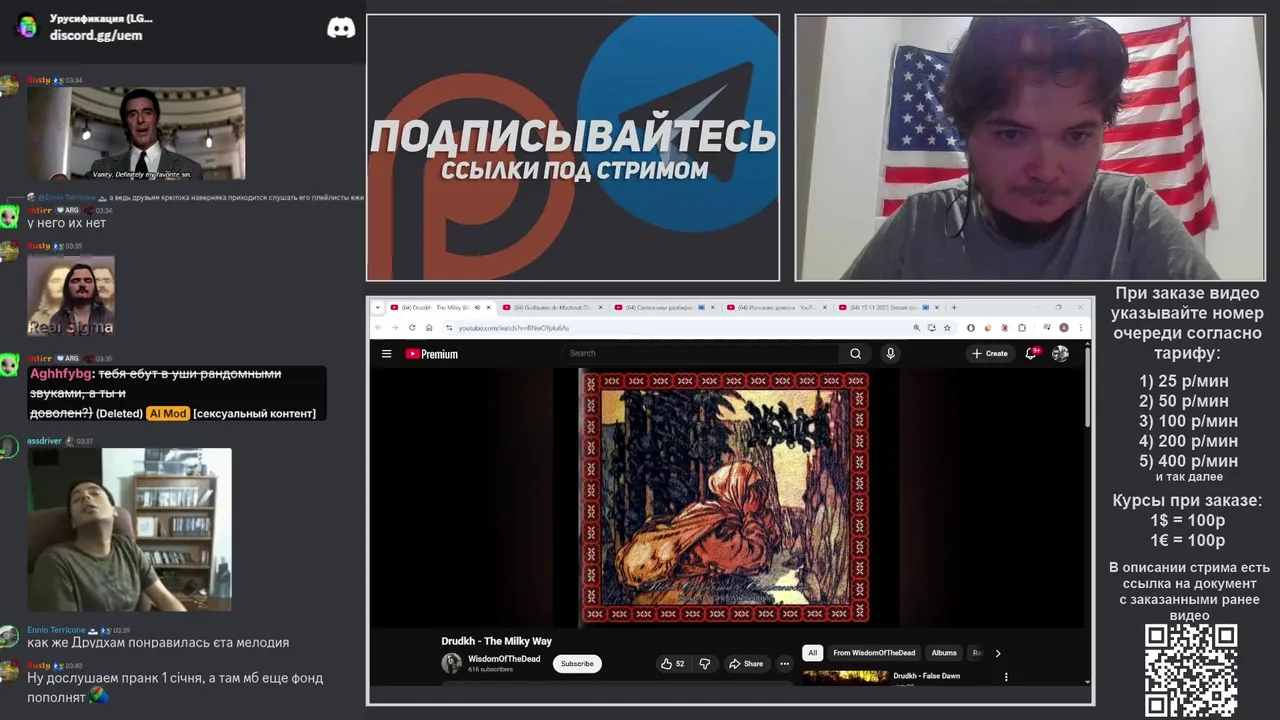
Task: Like the video with 52 likes
Action: pyautogui.click(x=672, y=663)
